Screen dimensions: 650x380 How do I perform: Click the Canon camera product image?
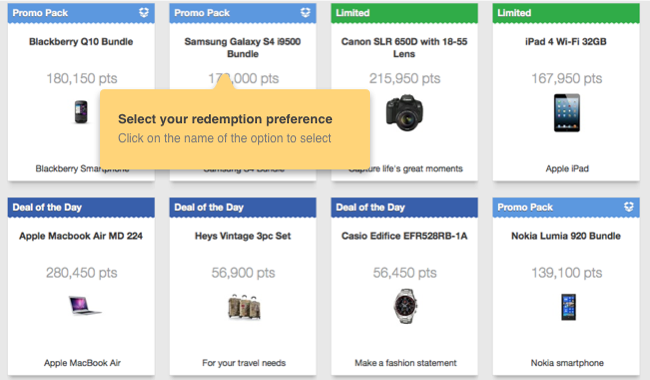click(x=405, y=113)
